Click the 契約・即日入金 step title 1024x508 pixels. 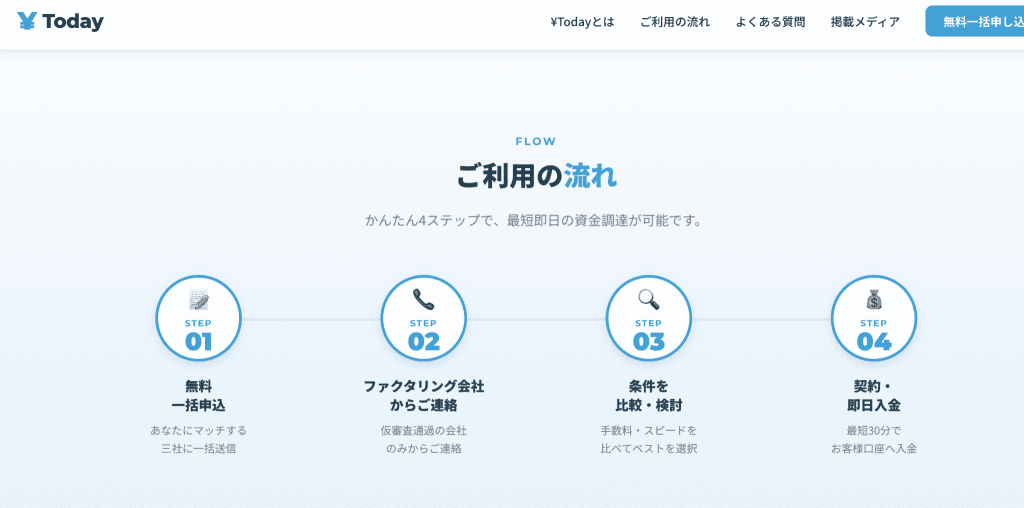coord(874,396)
